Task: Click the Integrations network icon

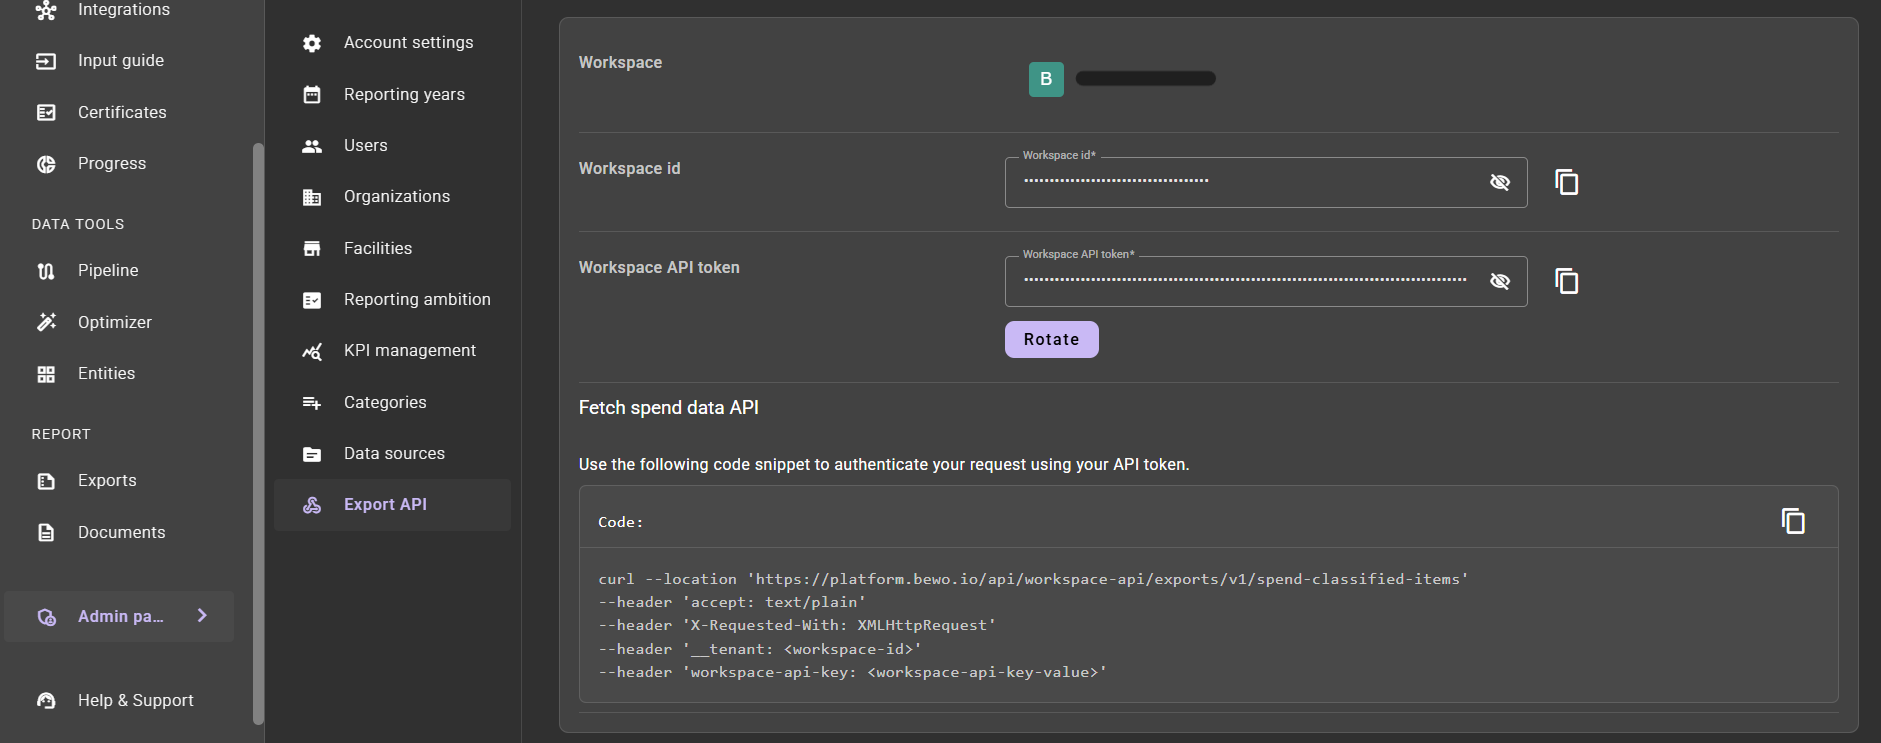Action: click(x=46, y=10)
